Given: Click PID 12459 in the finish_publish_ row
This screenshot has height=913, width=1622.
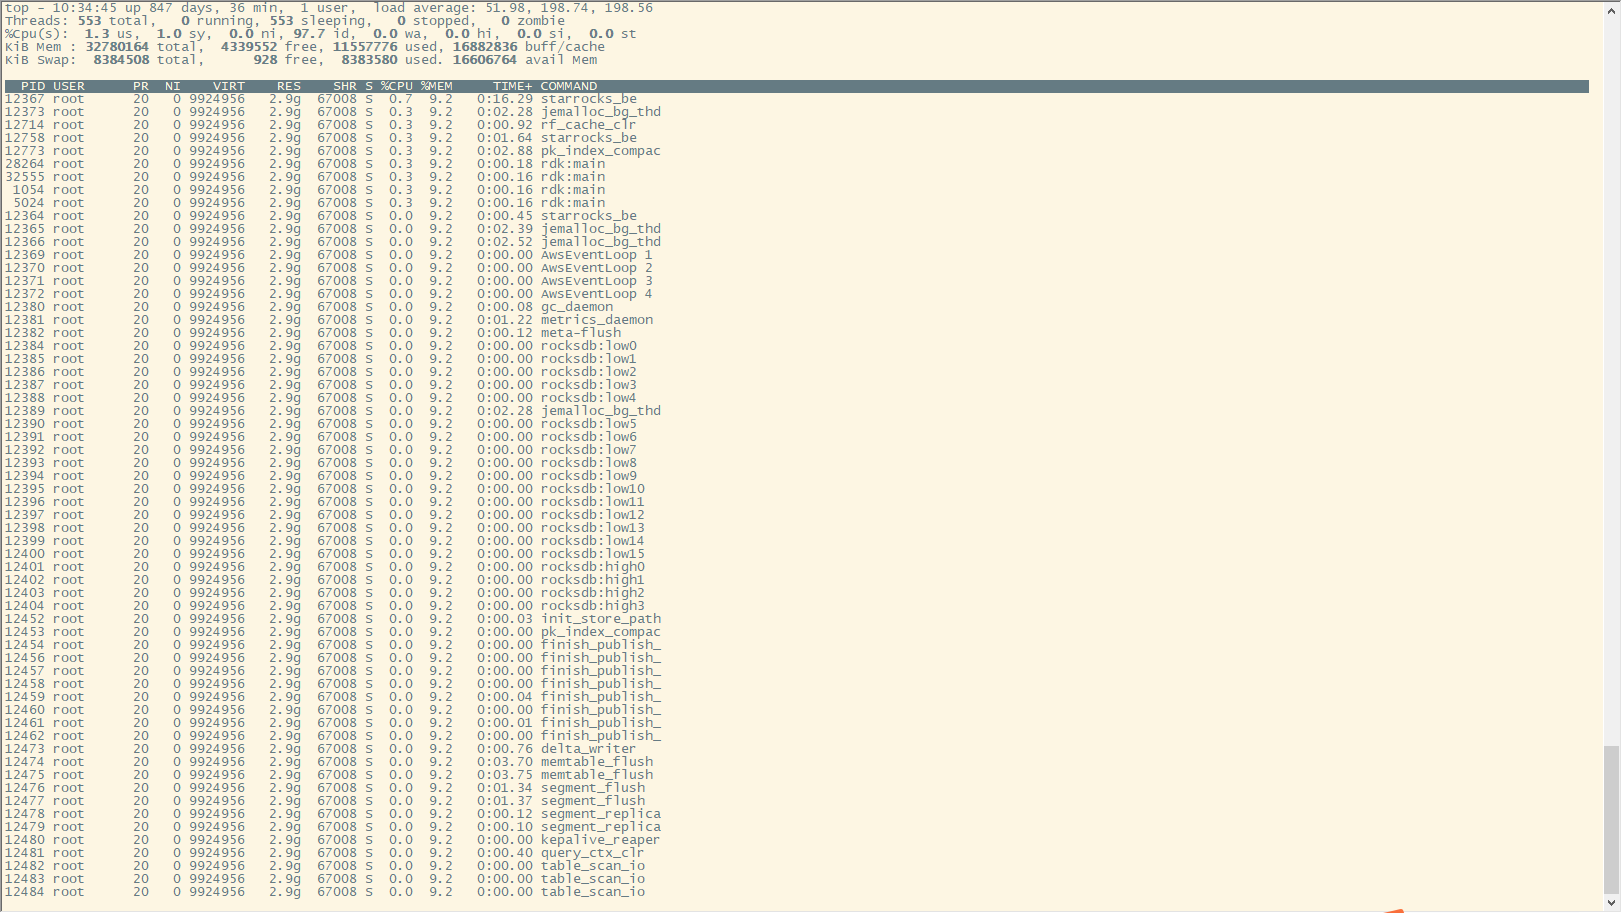Looking at the screenshot, I should tap(25, 697).
